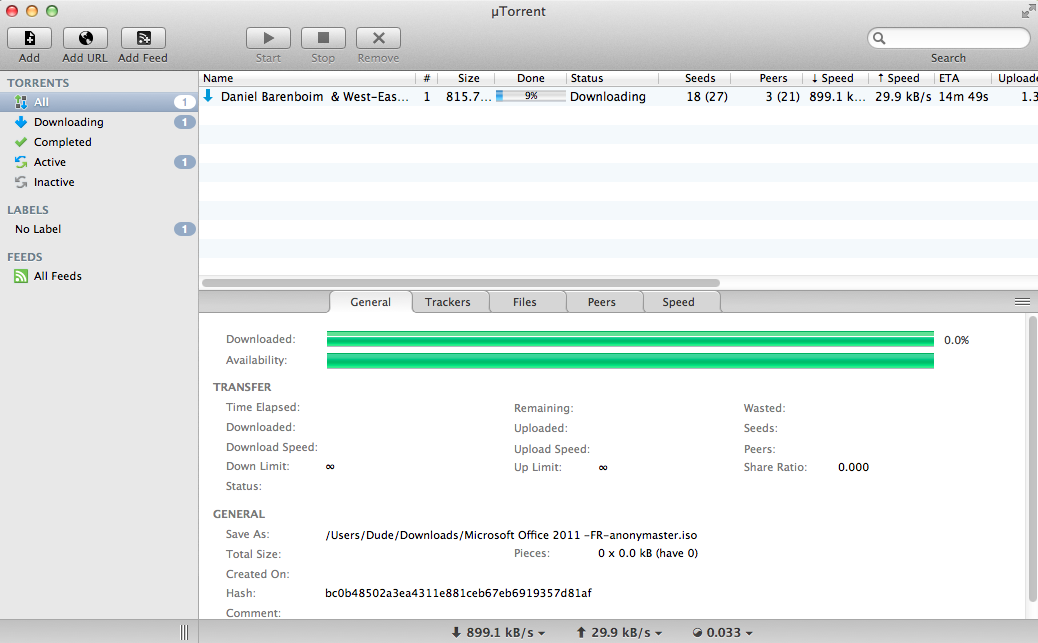
Task: Click the vertical scrollbar of the details pane
Action: tap(1033, 459)
